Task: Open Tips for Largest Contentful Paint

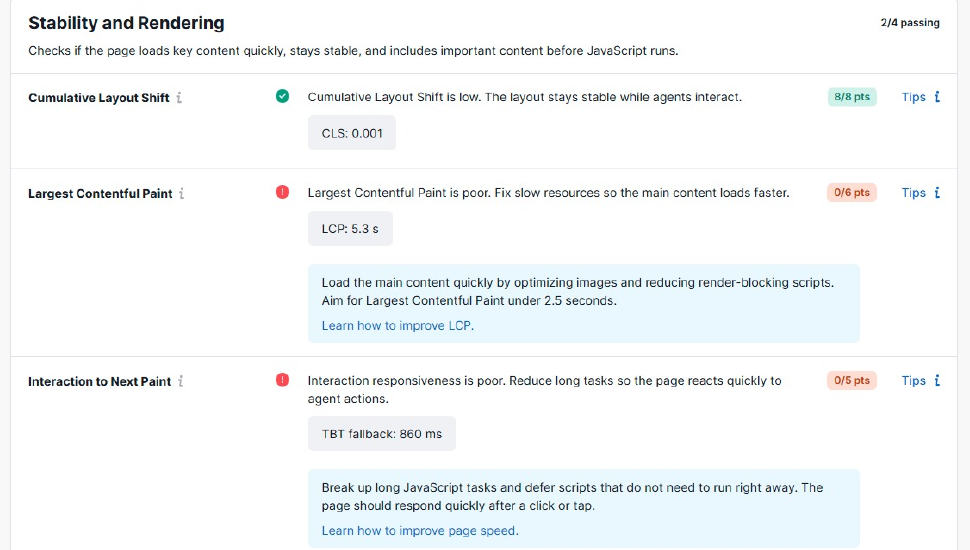Action: click(x=913, y=193)
